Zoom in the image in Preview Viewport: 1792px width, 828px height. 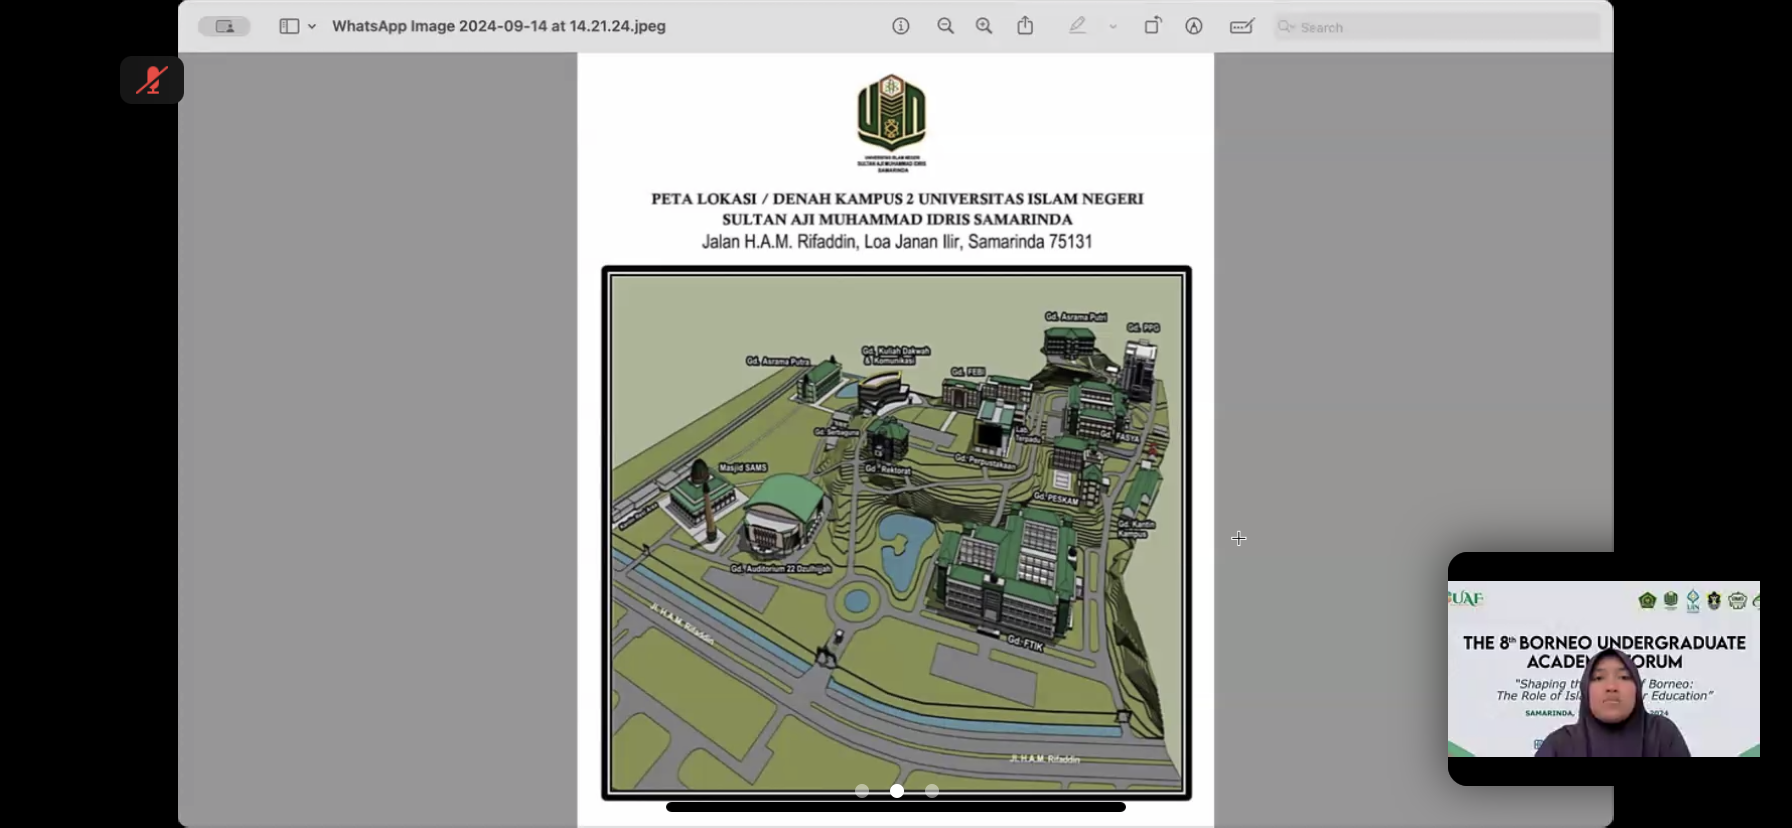(x=984, y=27)
